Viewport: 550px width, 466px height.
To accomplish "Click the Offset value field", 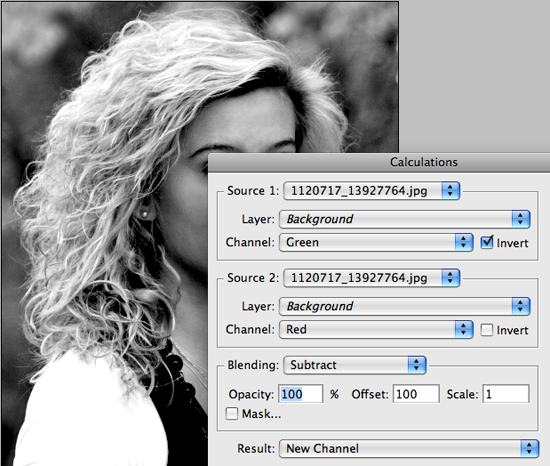I will 416,394.
